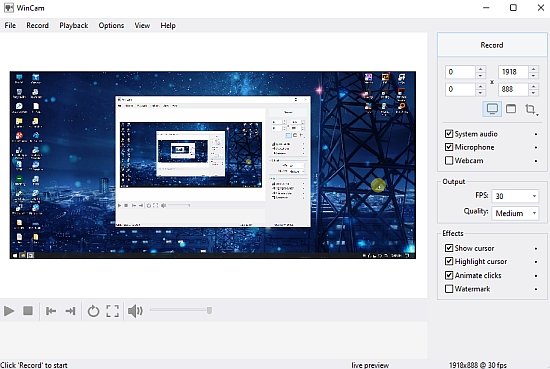Expand the Quality dropdown set to Medium

[515, 213]
